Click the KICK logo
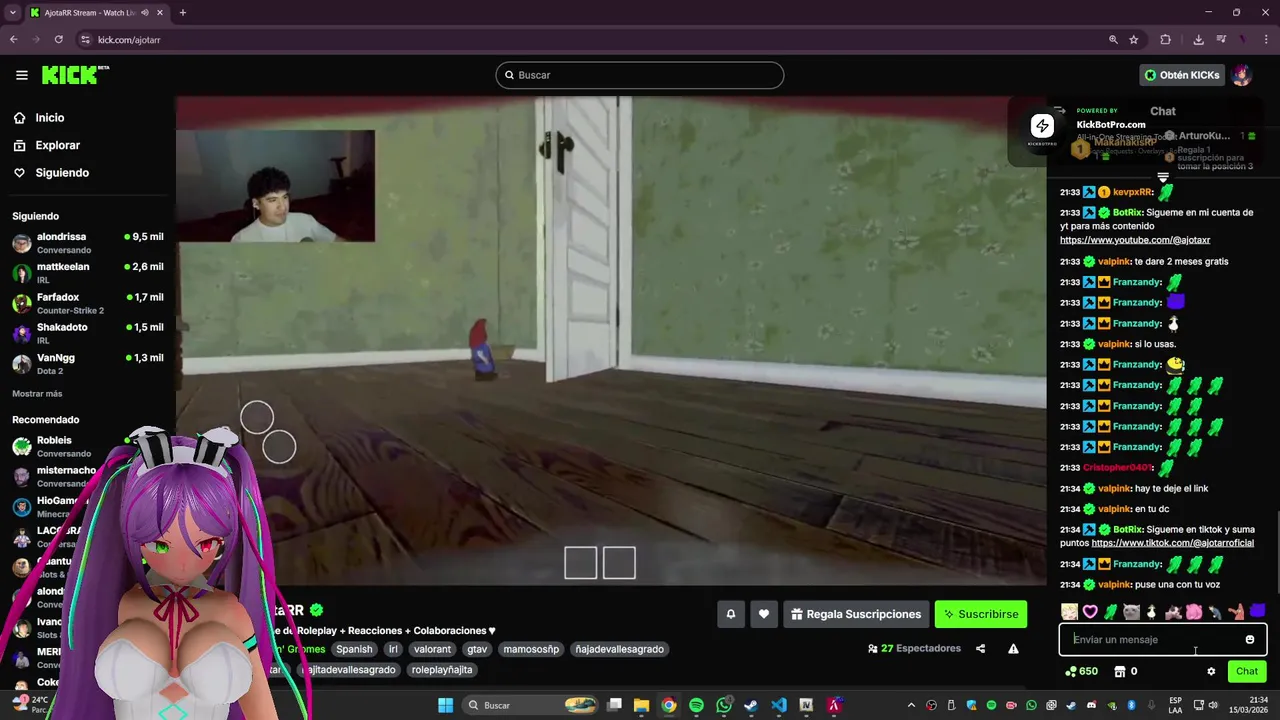 tap(74, 75)
